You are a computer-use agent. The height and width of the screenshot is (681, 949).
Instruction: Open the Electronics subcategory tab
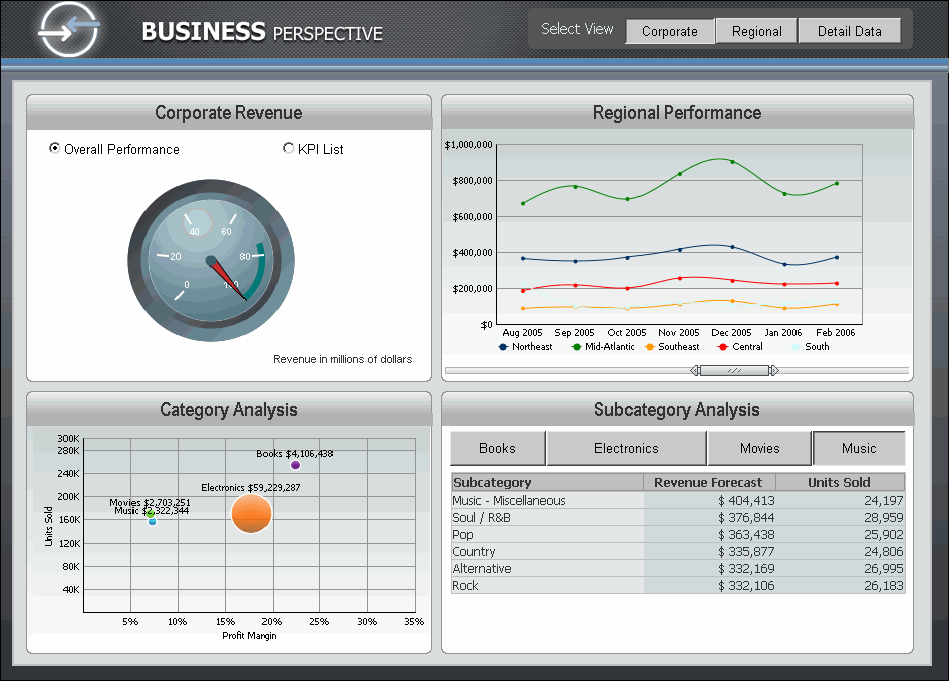pyautogui.click(x=626, y=448)
